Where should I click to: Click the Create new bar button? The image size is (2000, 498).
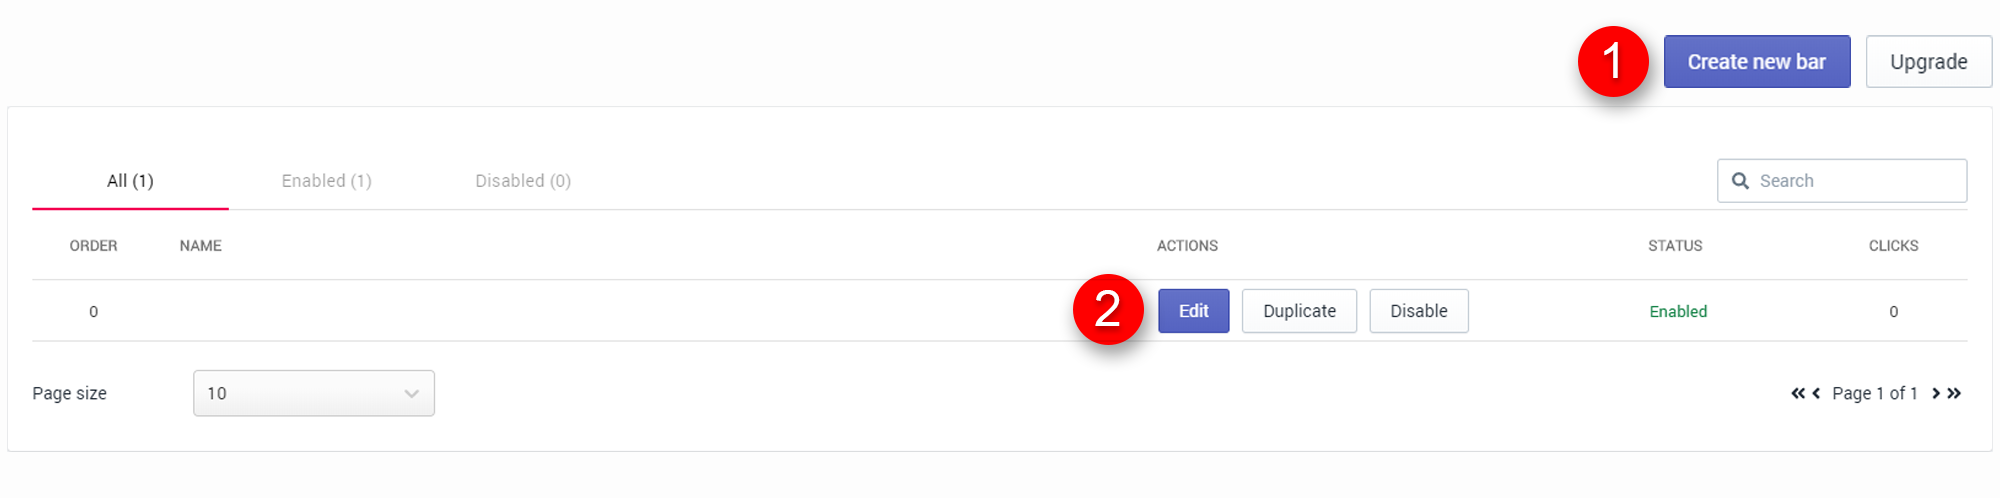pyautogui.click(x=1756, y=62)
